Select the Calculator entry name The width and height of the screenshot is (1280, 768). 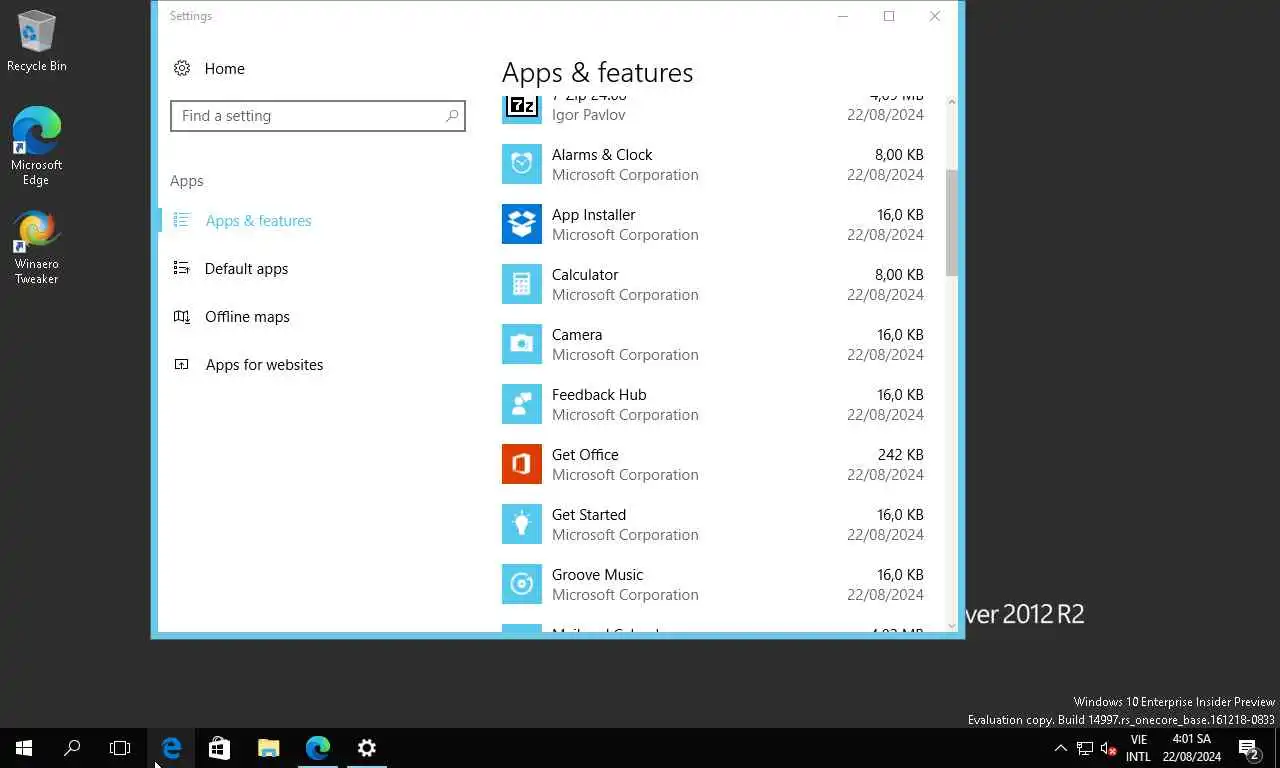coord(585,274)
